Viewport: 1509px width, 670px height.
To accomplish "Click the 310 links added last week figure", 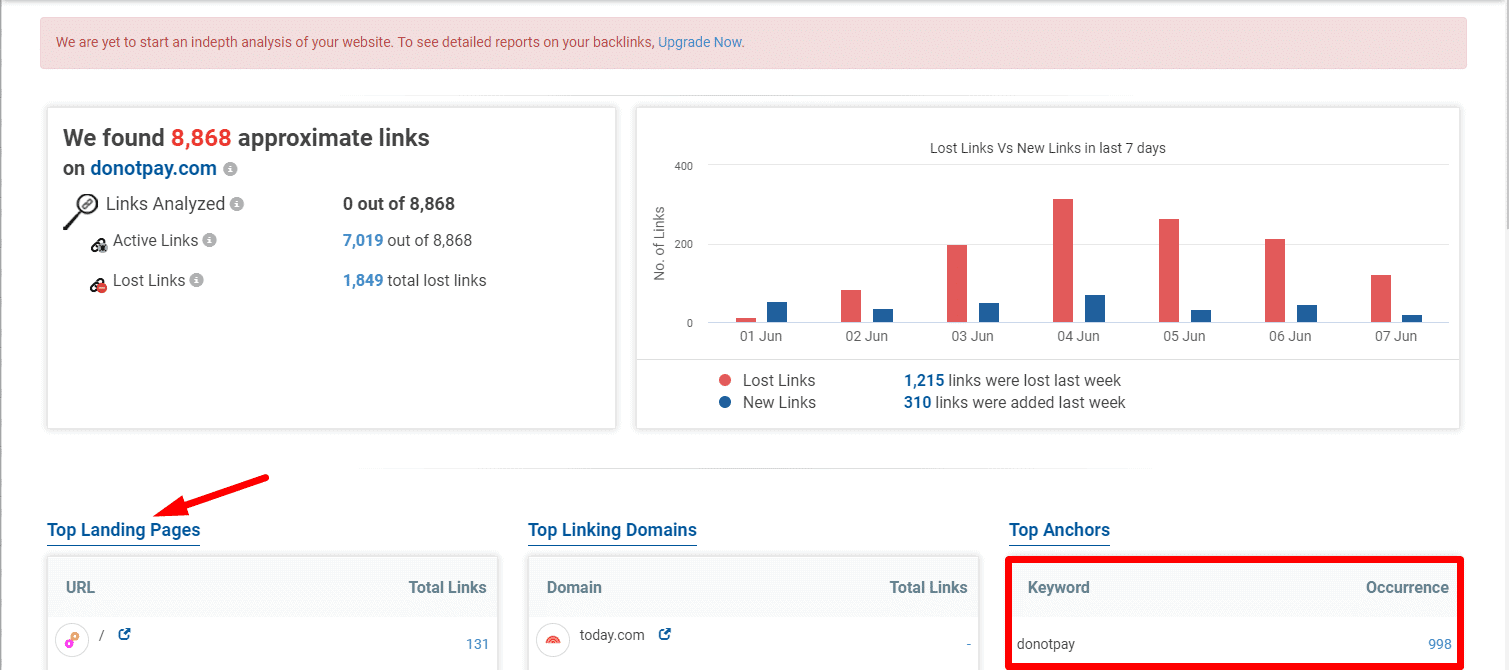I will [x=917, y=402].
